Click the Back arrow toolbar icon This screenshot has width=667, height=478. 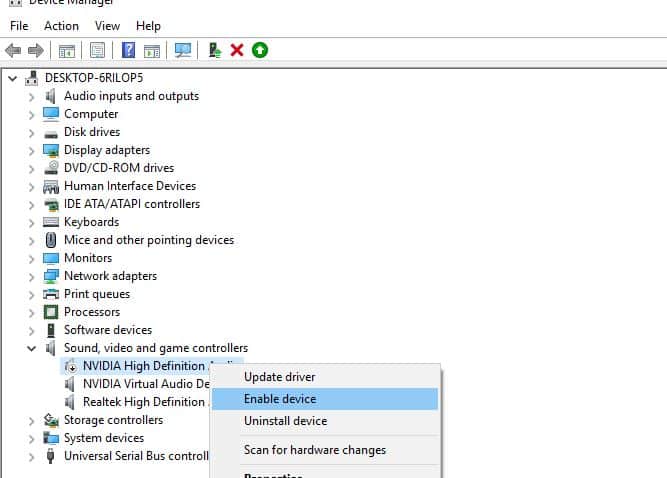pos(13,51)
